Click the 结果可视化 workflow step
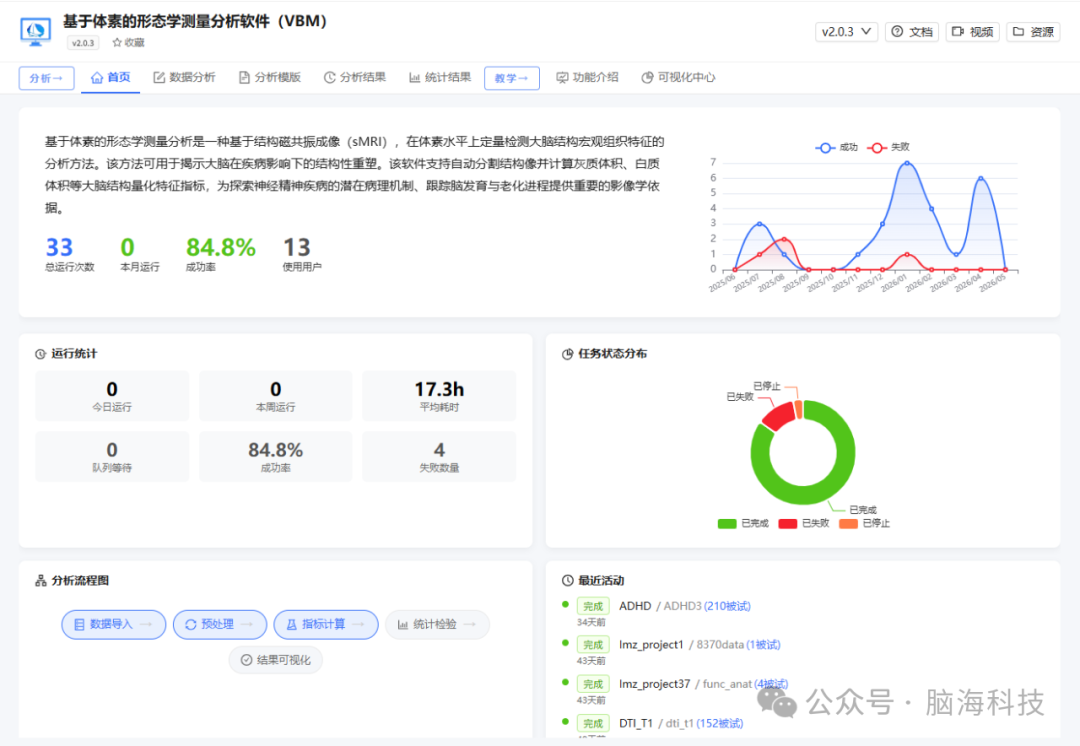1080x746 pixels. click(276, 660)
